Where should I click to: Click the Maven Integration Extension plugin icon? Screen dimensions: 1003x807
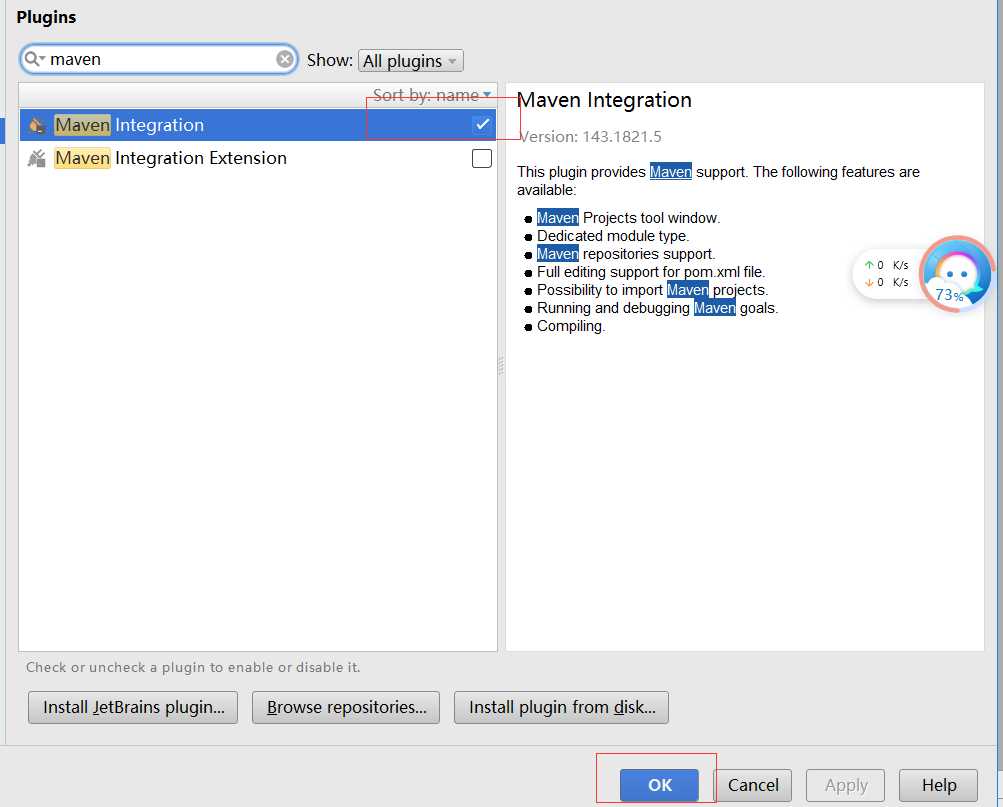click(x=37, y=158)
